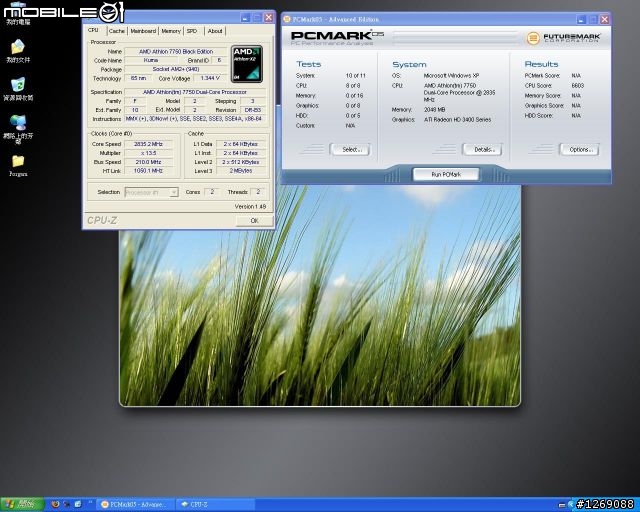640x512 pixels.
Task: Switch to CPU-Z taskbar button
Action: click(216, 505)
